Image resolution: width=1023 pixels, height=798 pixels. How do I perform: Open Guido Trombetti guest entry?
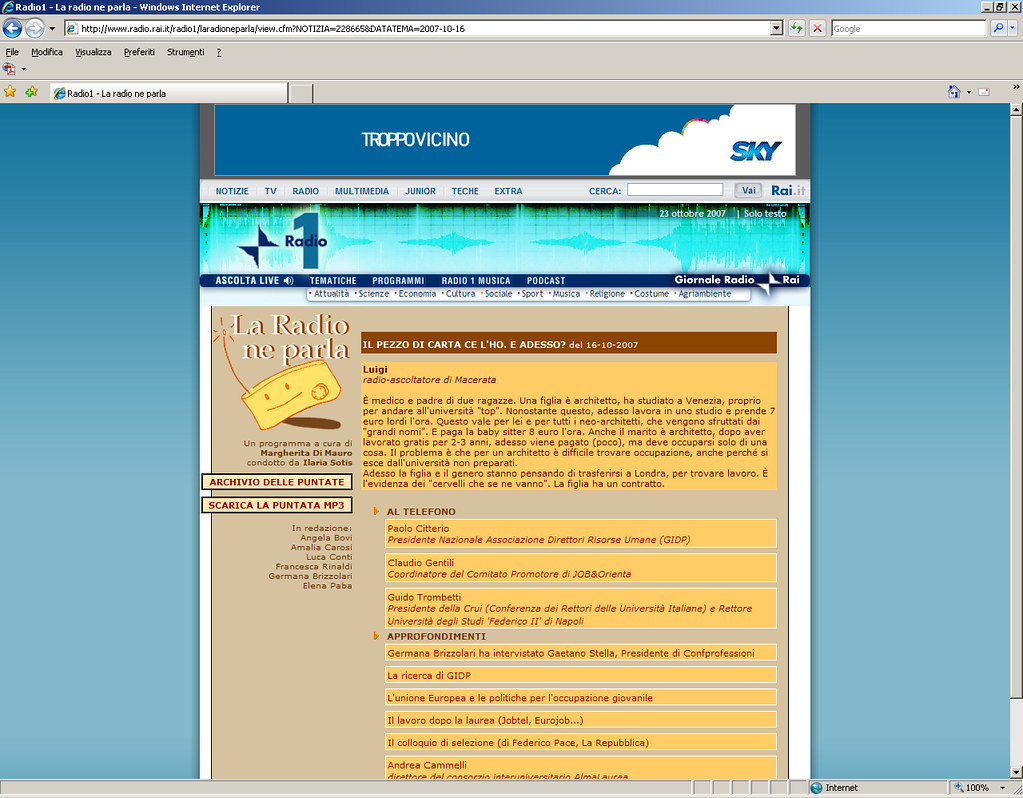581,608
